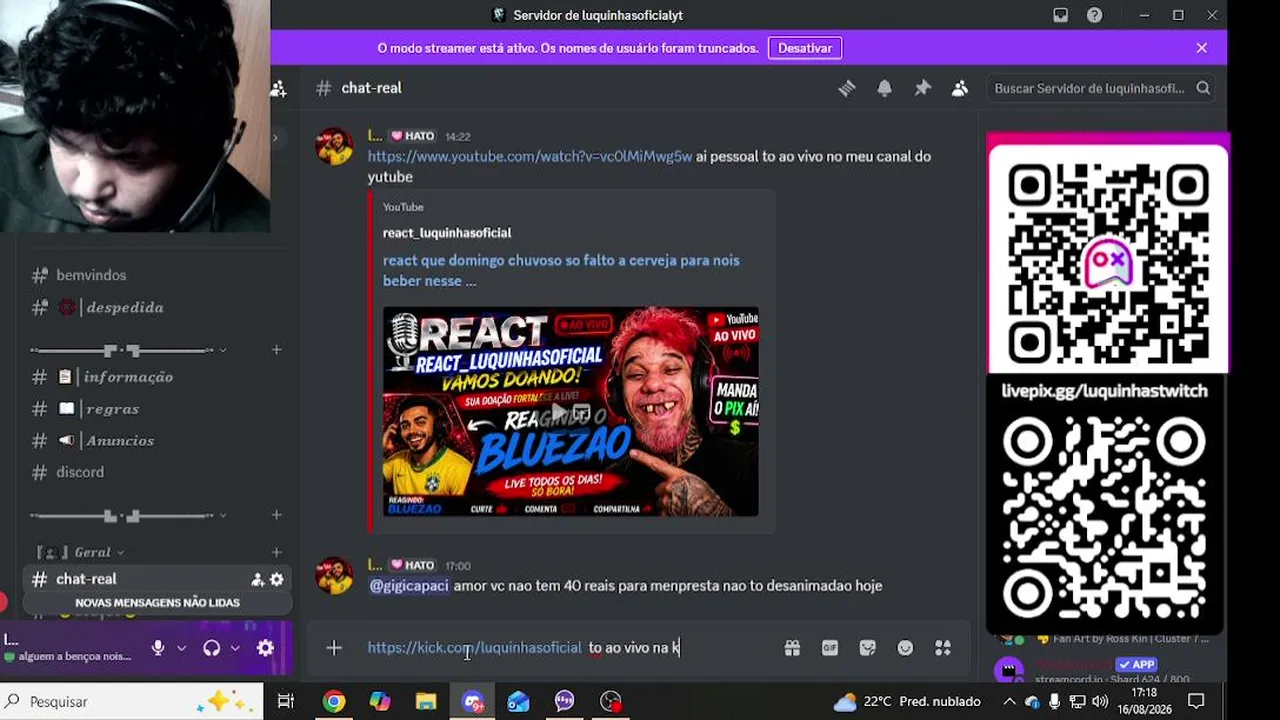
Task: Open notification settings bell icon
Action: (885, 88)
